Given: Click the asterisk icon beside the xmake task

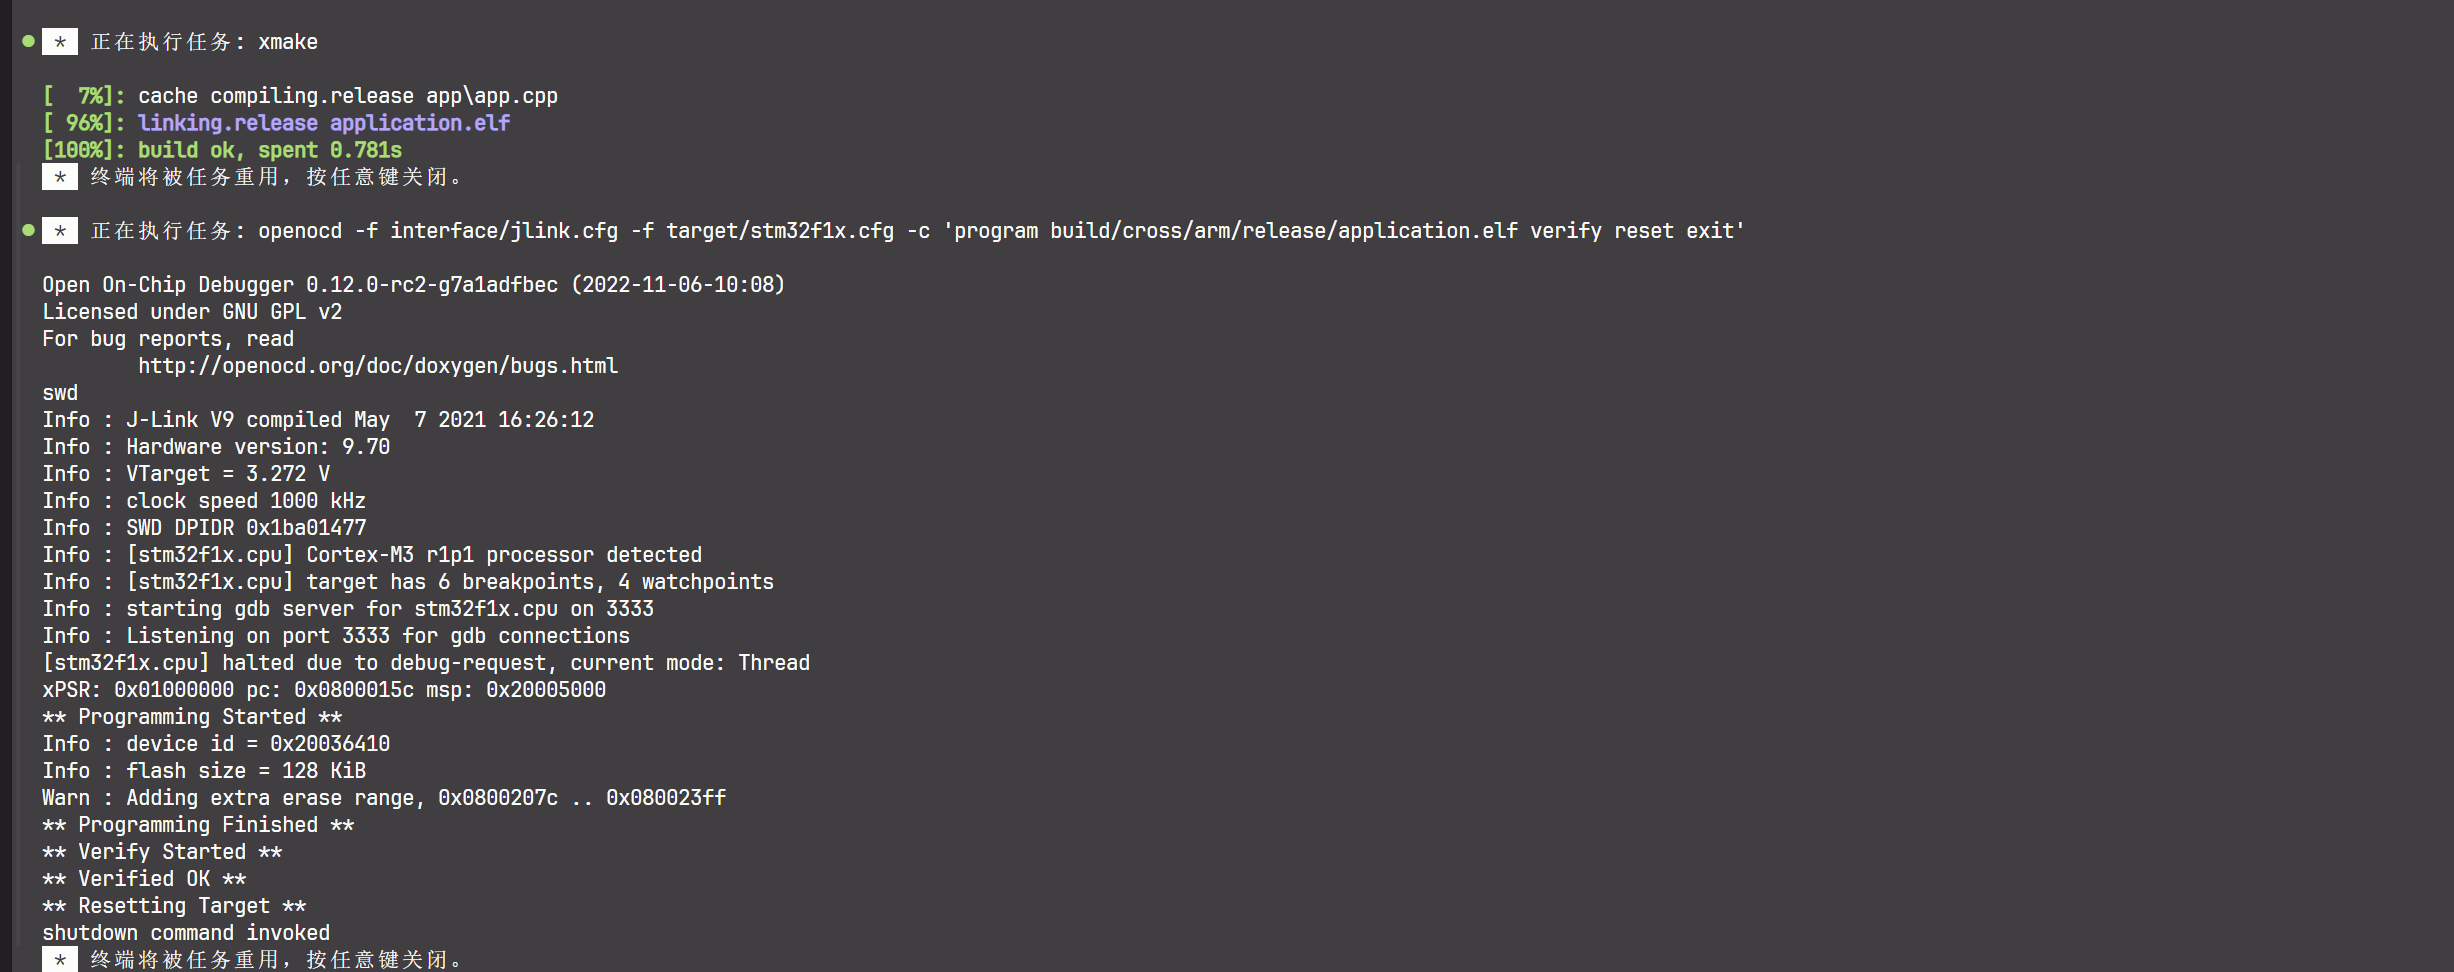Looking at the screenshot, I should [x=60, y=42].
